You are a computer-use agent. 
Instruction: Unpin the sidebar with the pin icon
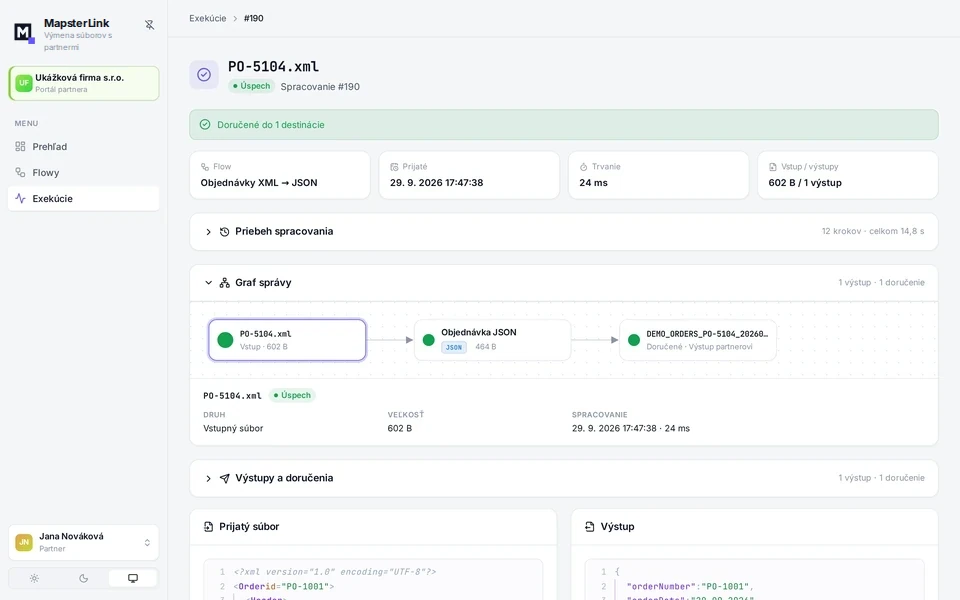(149, 24)
